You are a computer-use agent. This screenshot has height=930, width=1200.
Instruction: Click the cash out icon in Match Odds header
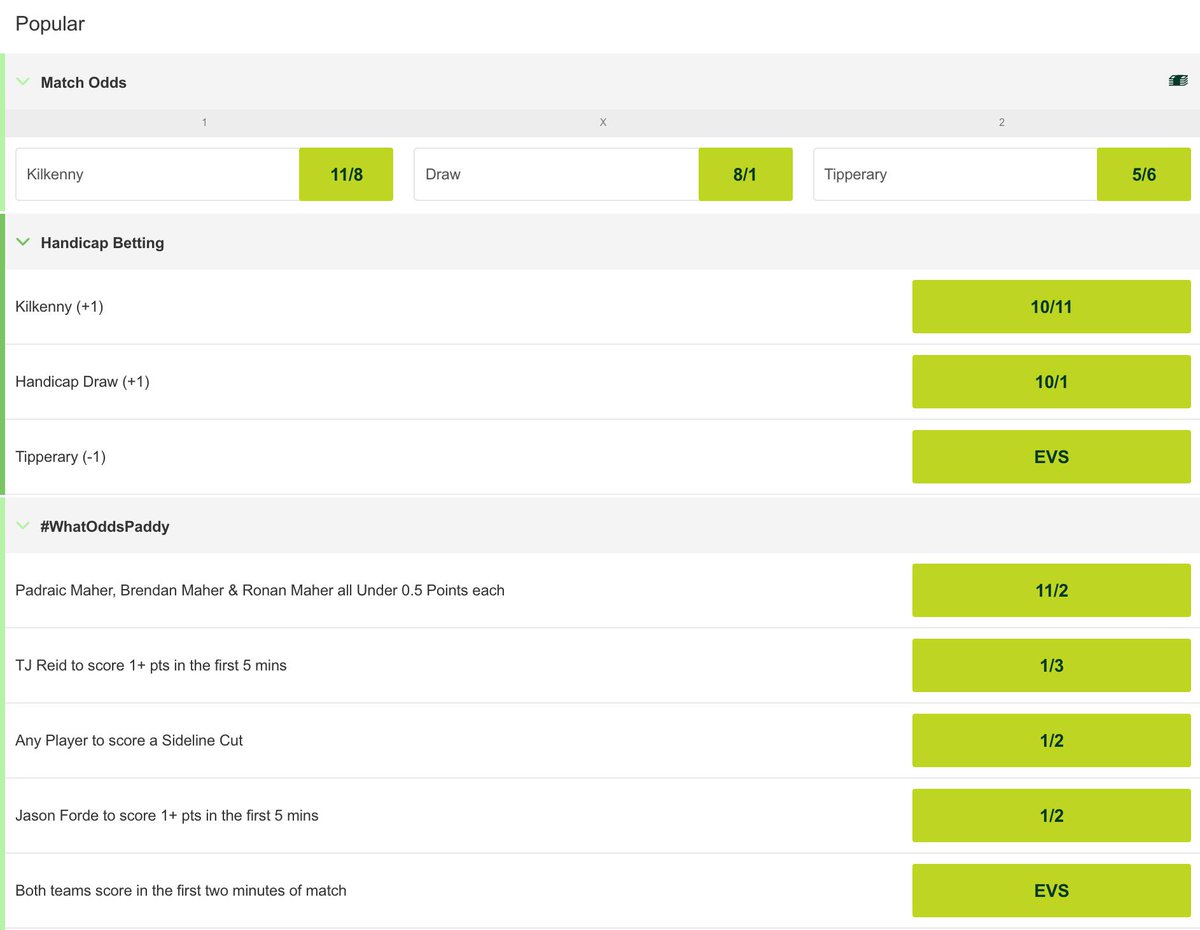tap(1178, 81)
